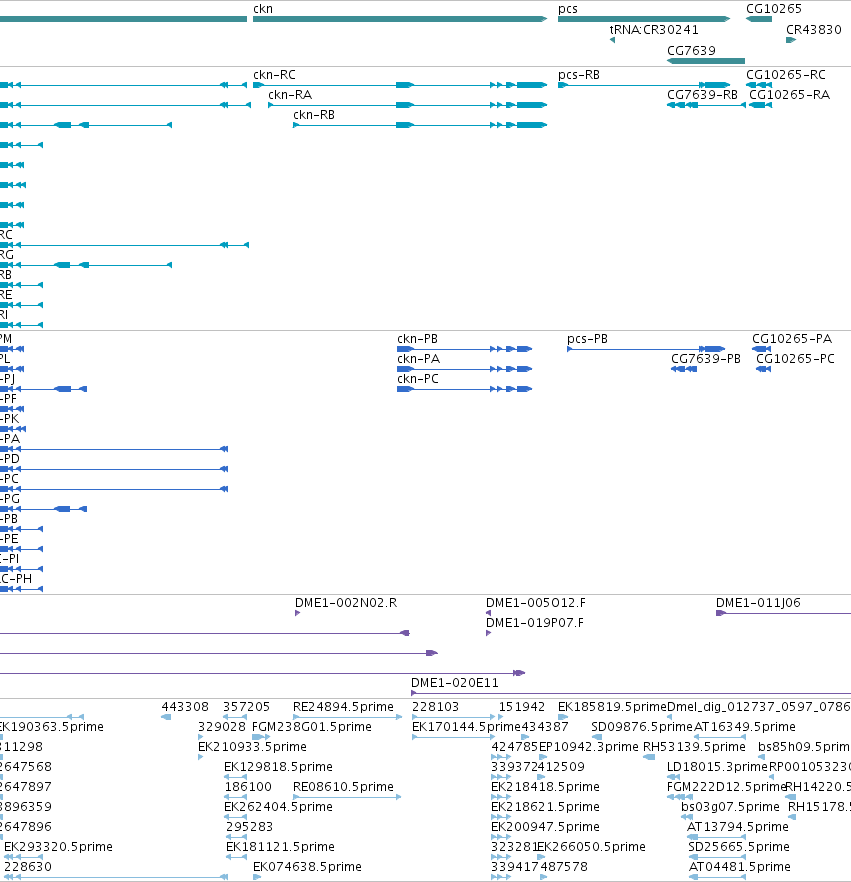This screenshot has width=851, height=882.
Task: Click the CG10265 gene feature
Action: [x=759, y=19]
